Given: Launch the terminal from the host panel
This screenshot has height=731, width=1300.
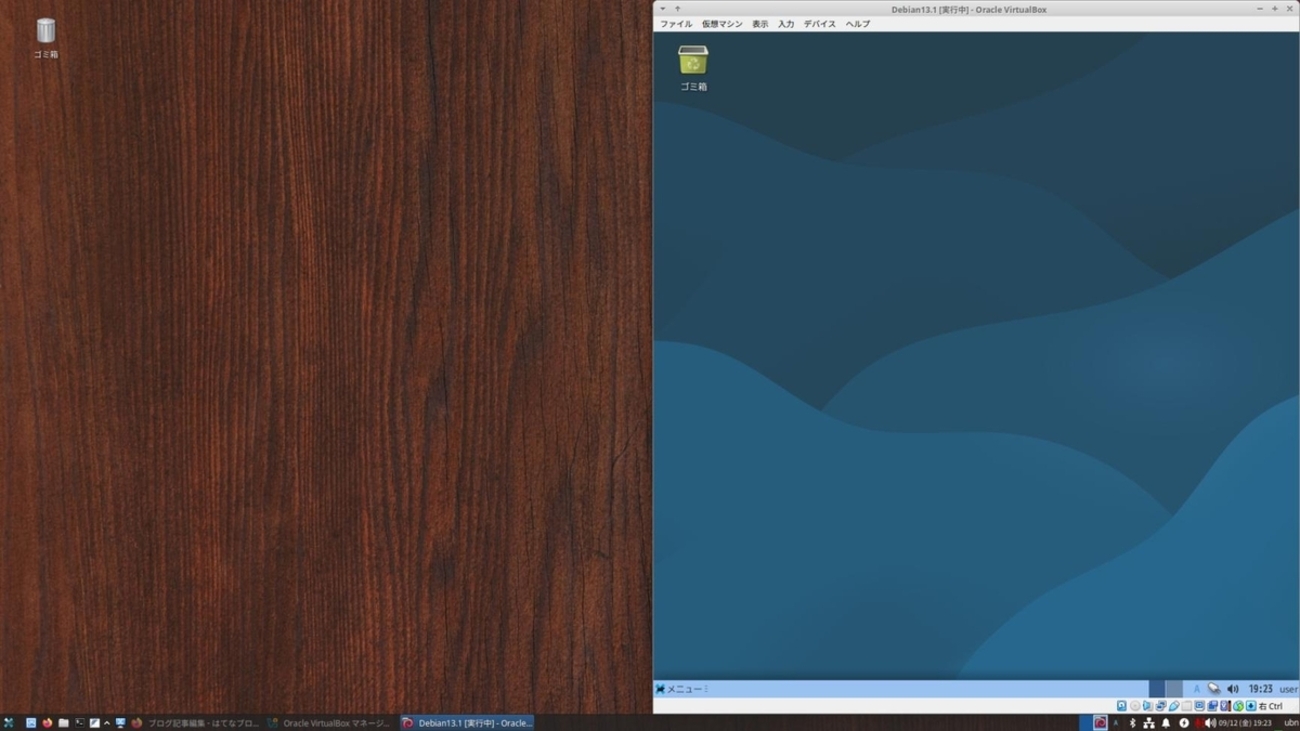Looking at the screenshot, I should tap(79, 723).
